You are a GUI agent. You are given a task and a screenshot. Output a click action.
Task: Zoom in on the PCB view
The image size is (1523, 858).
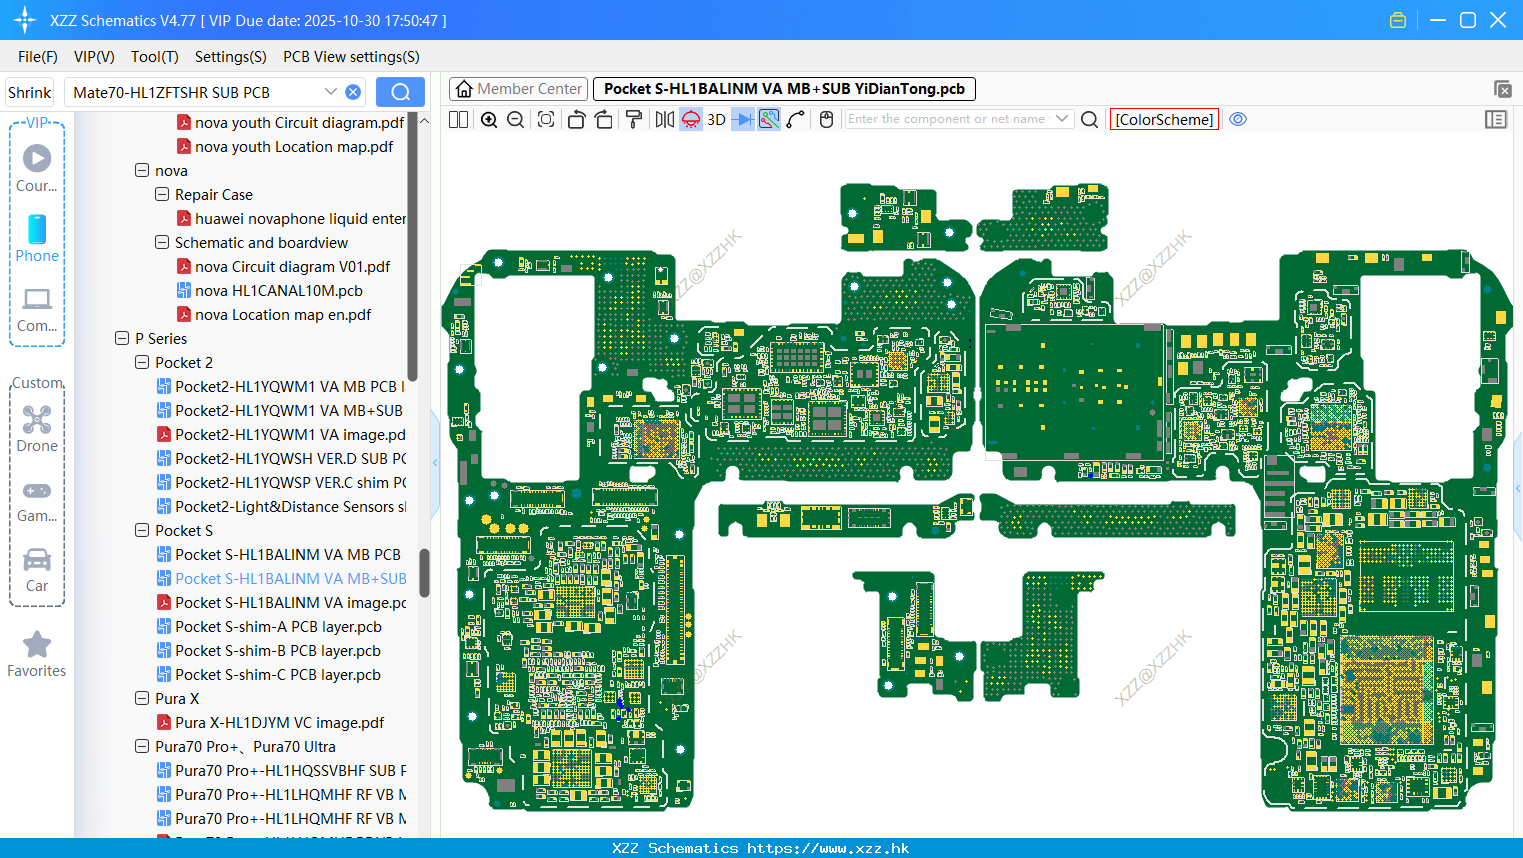tap(489, 120)
